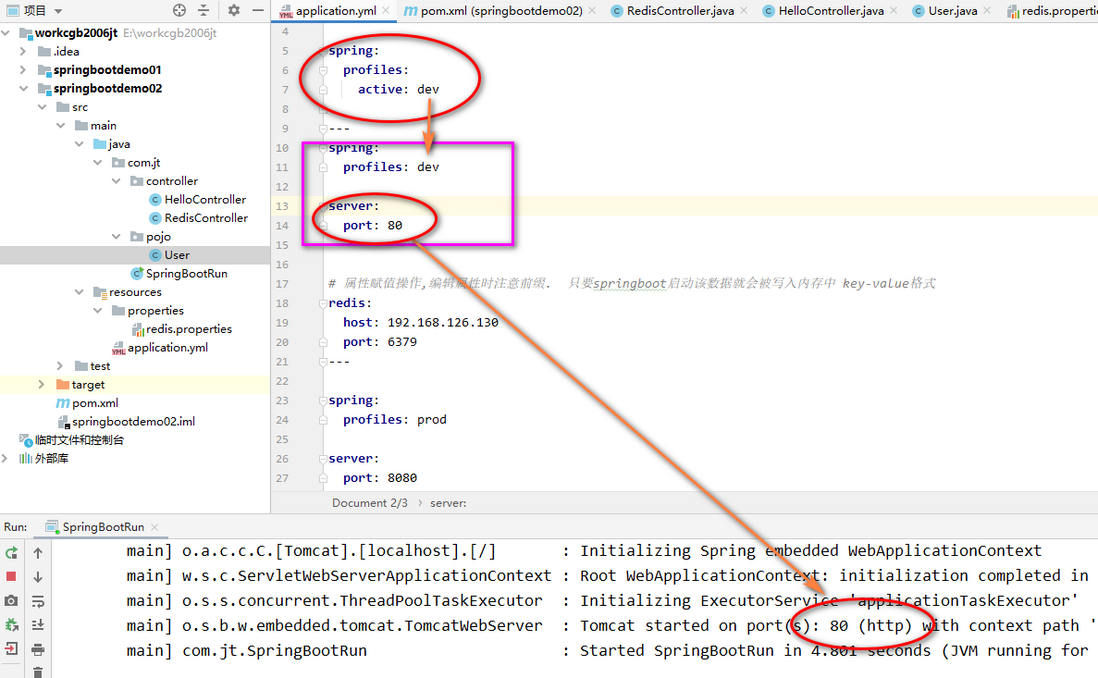Place cursor on 'host: 192.168.126.130' line
The width and height of the screenshot is (1098, 678).
tap(420, 322)
